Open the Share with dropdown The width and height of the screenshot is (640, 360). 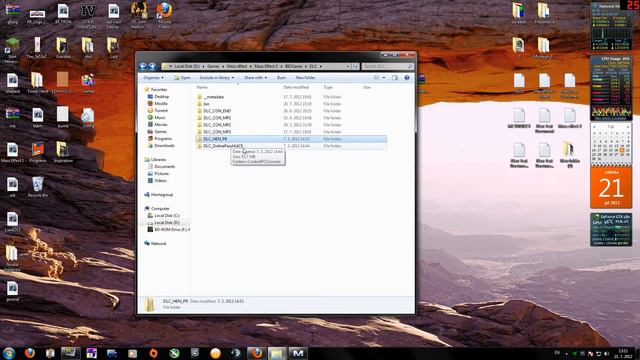tap(256, 78)
